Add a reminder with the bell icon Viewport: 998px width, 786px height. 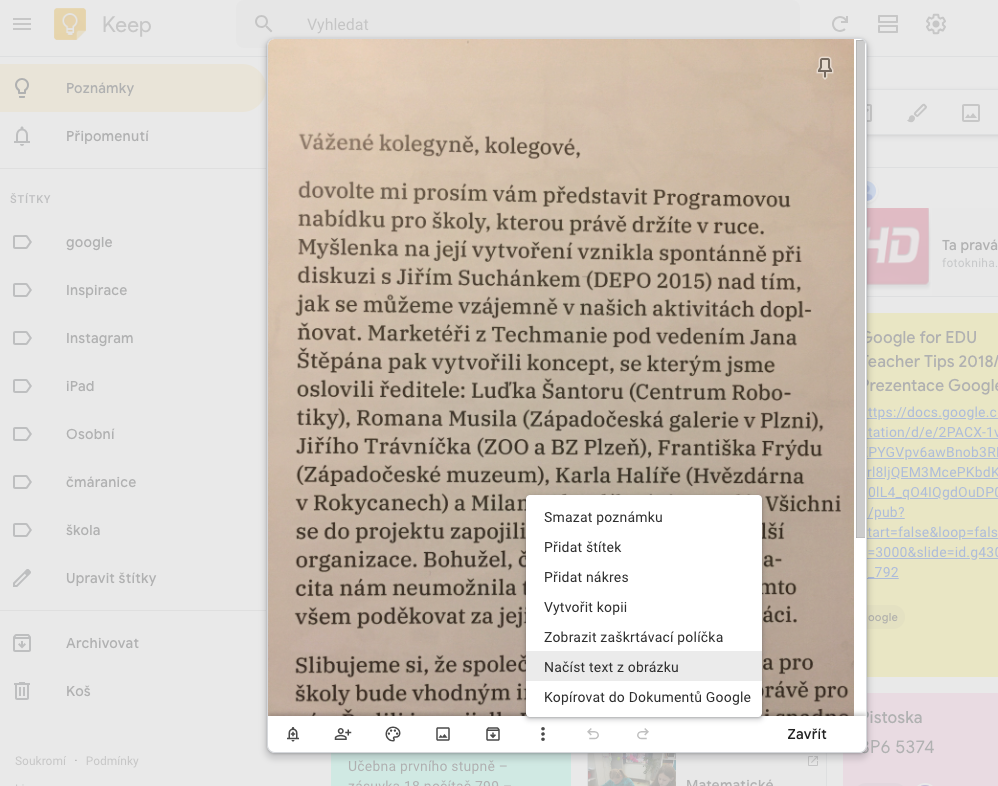point(293,734)
